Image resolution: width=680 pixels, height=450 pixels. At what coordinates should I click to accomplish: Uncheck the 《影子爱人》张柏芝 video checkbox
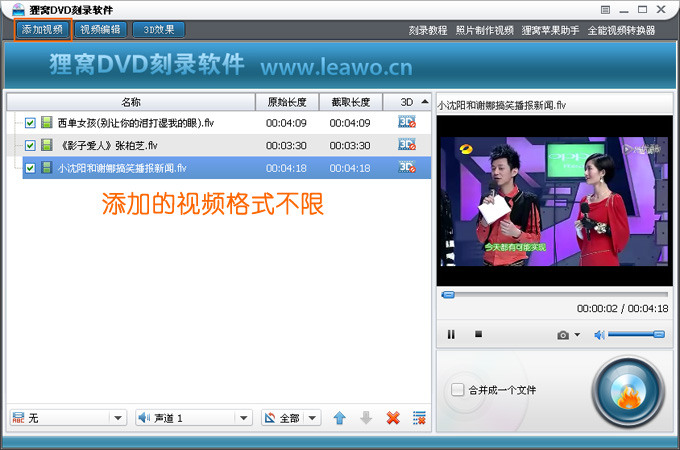point(30,145)
